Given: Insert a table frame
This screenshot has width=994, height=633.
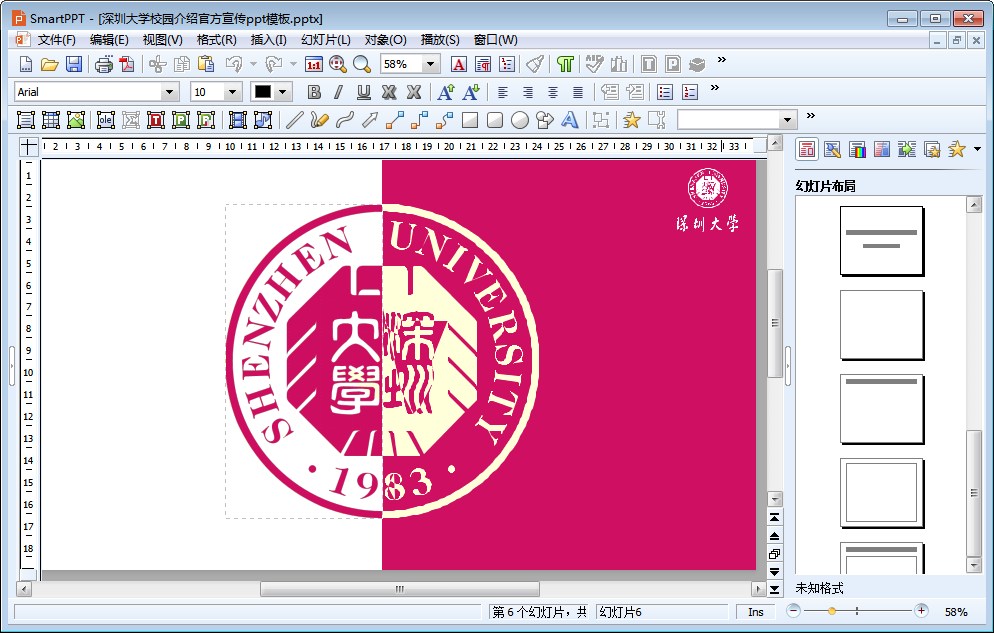Looking at the screenshot, I should tap(51, 120).
